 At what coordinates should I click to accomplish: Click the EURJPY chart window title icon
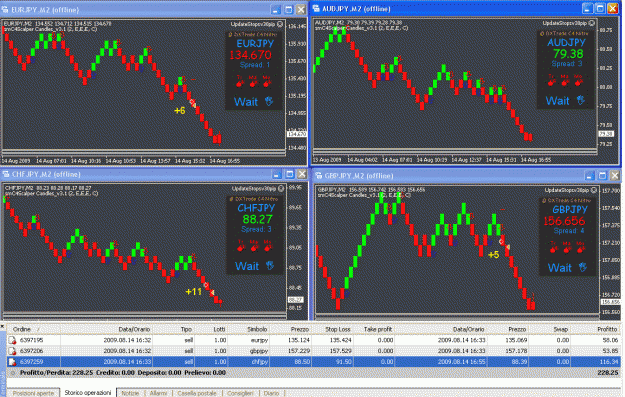(5, 10)
